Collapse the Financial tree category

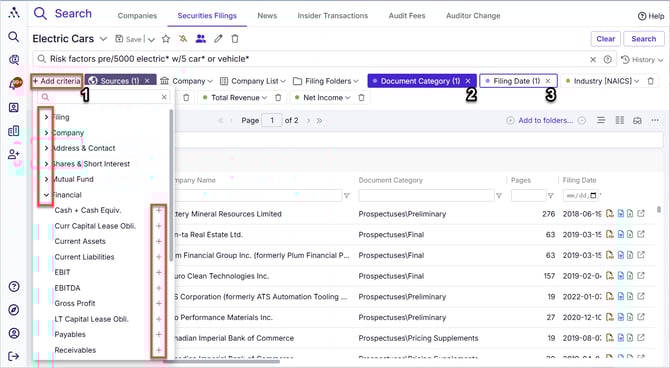click(x=46, y=195)
